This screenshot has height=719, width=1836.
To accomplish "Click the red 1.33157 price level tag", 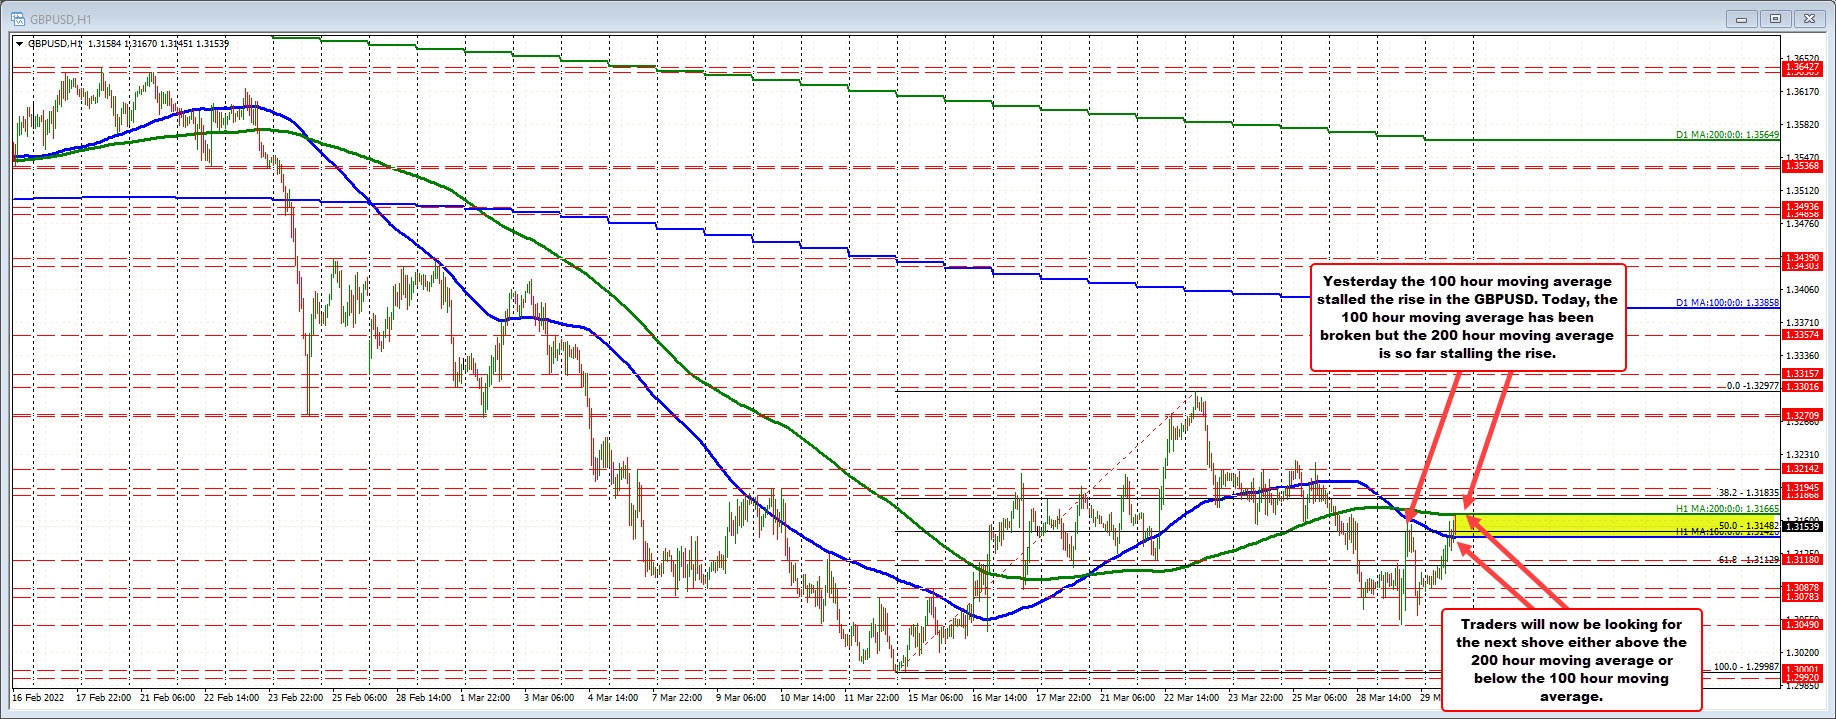I will point(1802,374).
